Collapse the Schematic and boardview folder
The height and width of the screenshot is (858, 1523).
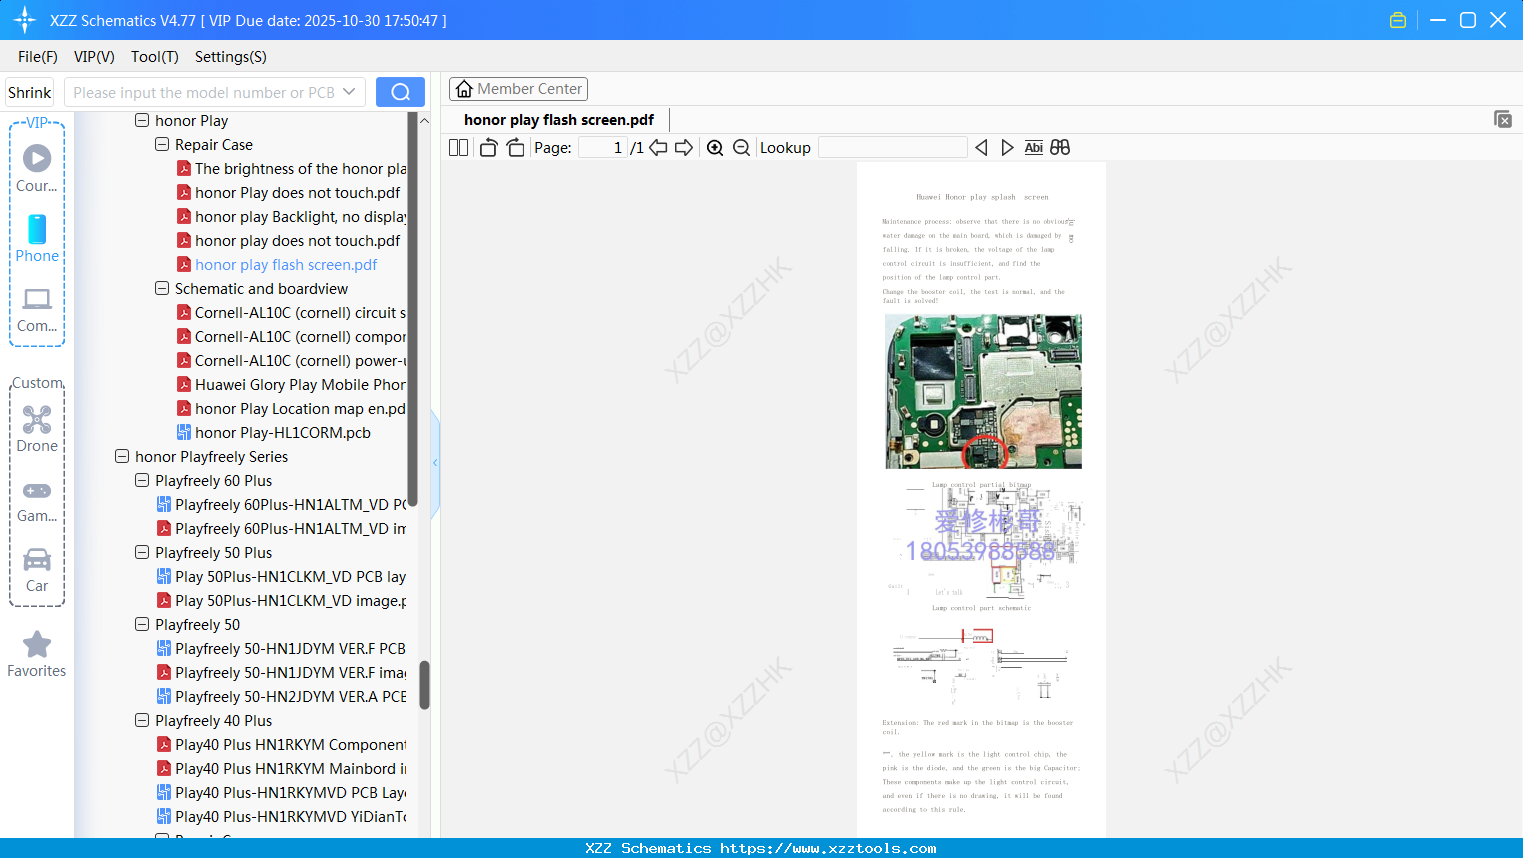click(162, 289)
